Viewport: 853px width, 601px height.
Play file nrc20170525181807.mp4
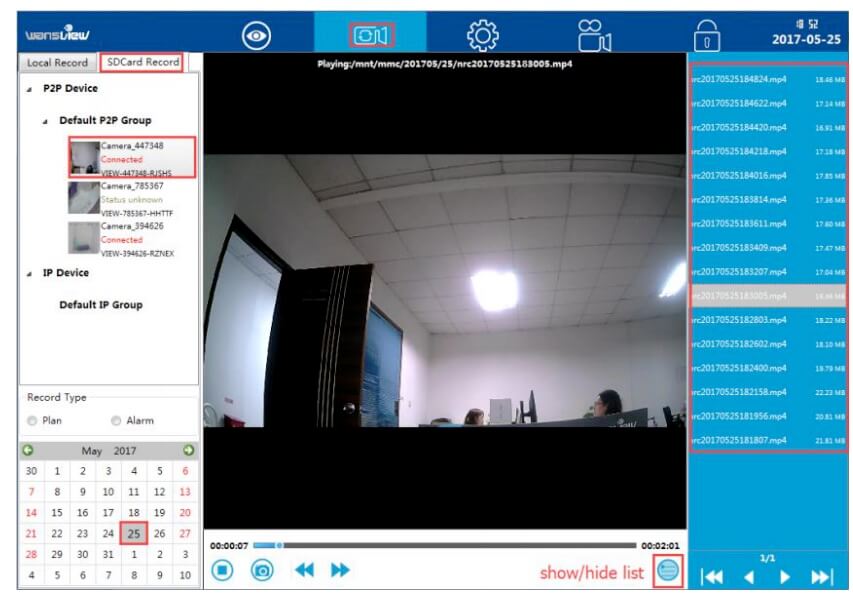point(768,440)
